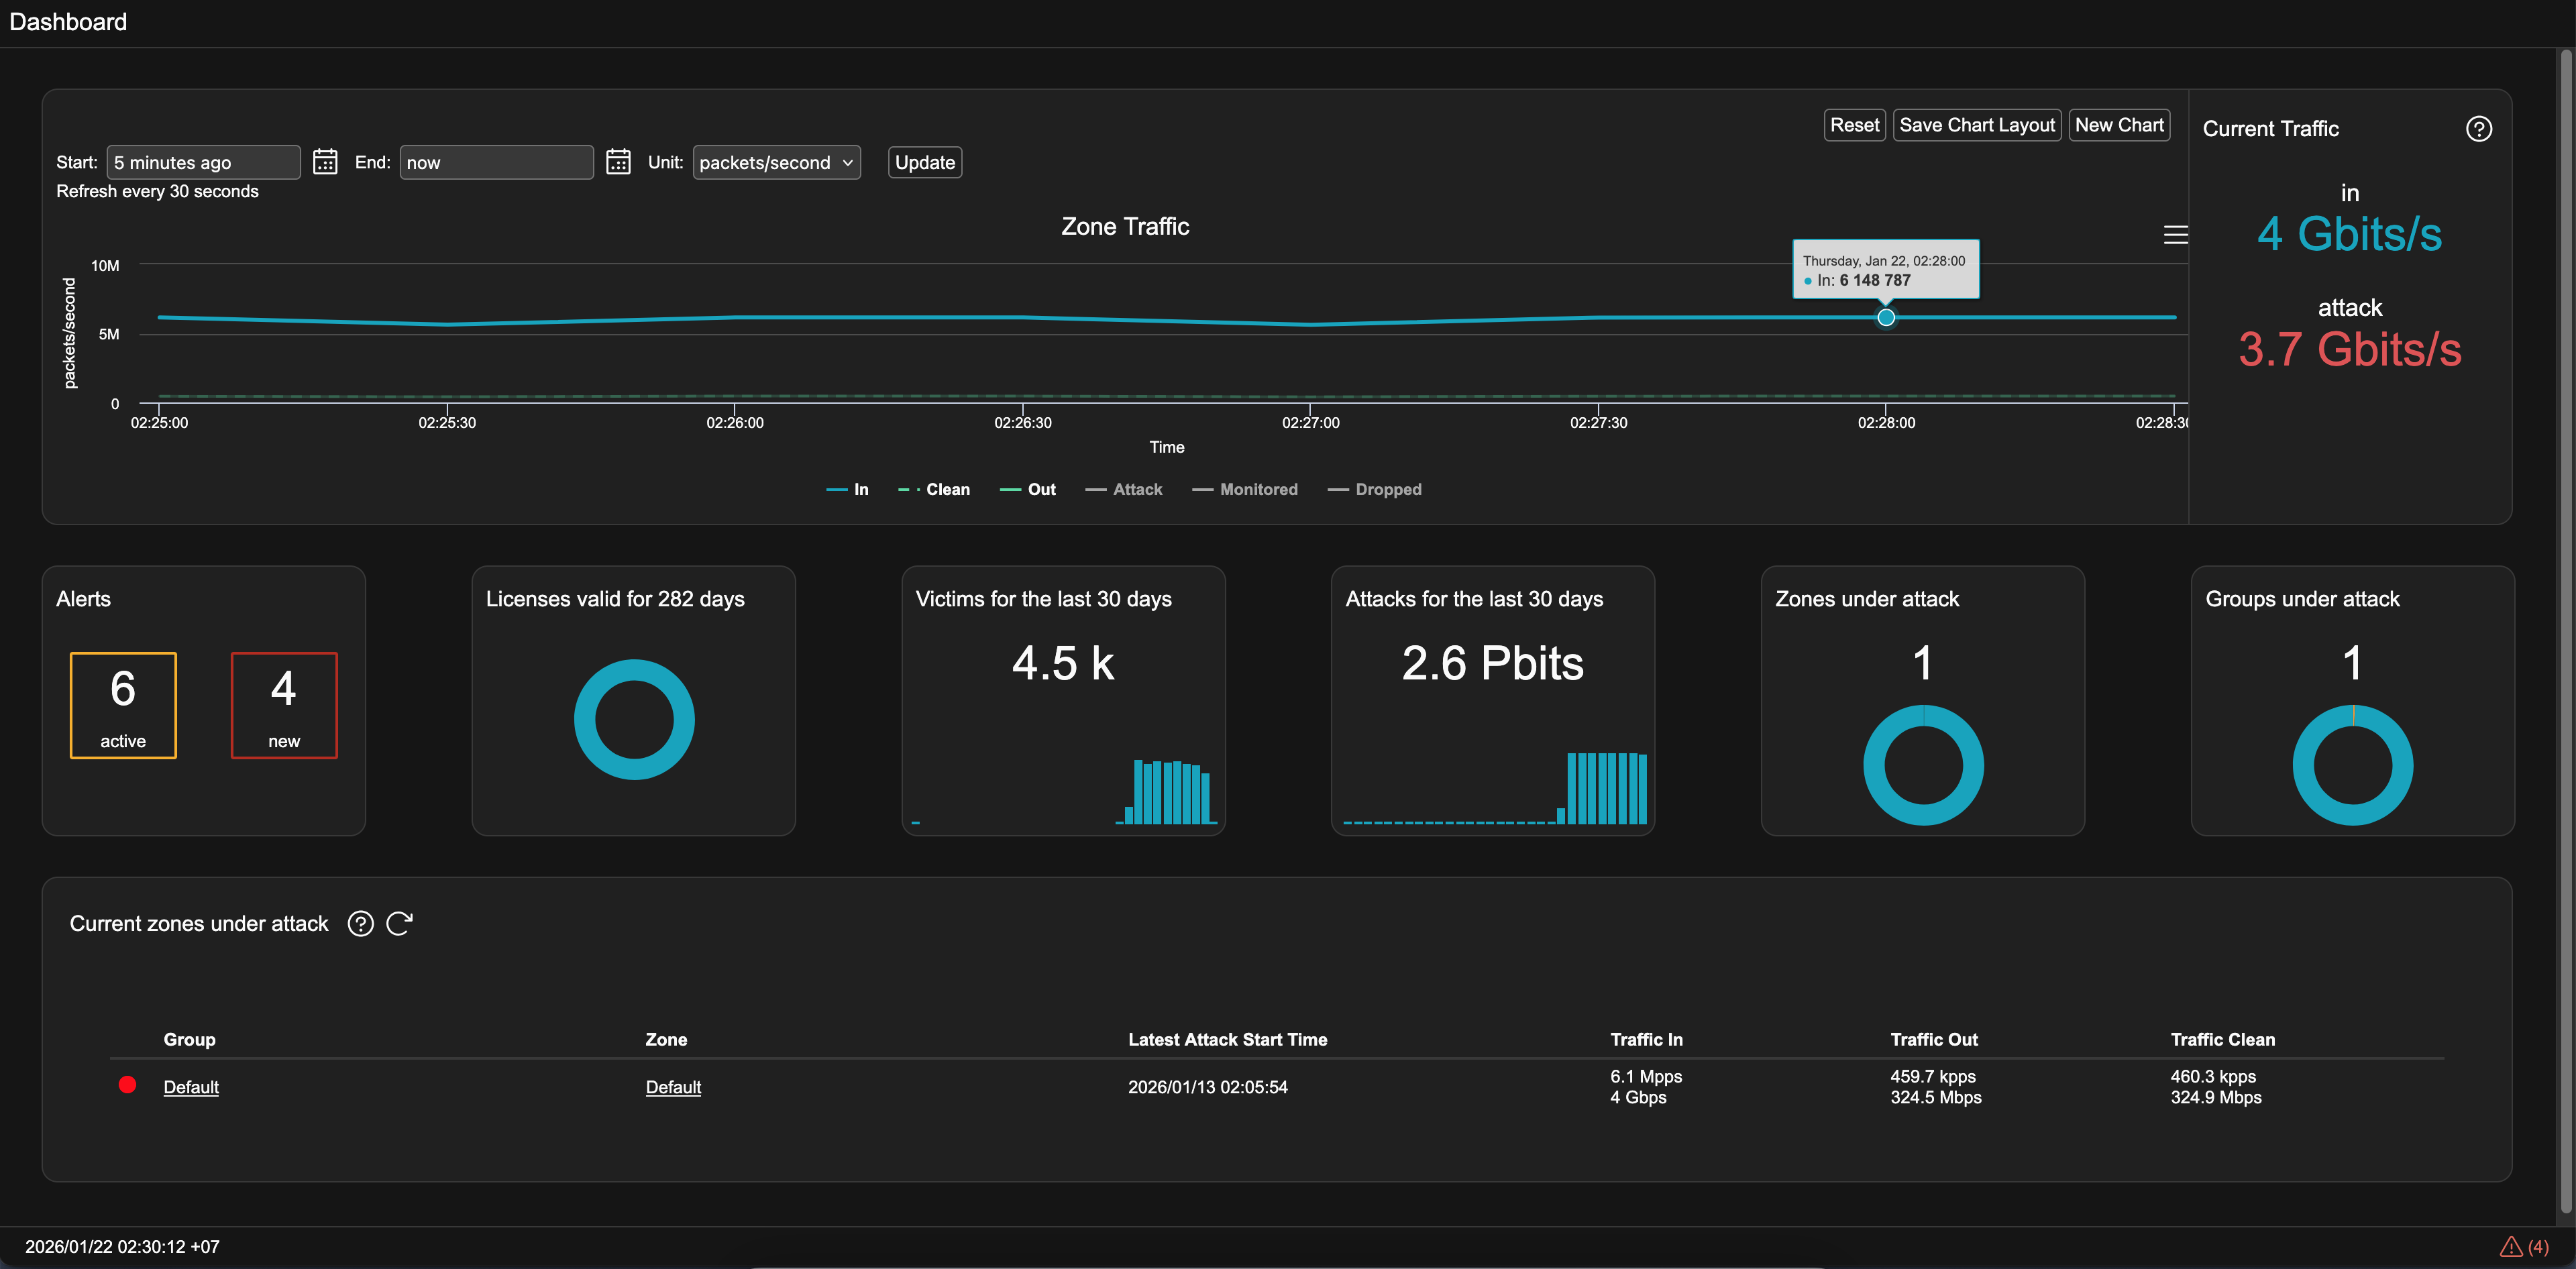
Task: Open the 4 new alerts box
Action: (284, 705)
